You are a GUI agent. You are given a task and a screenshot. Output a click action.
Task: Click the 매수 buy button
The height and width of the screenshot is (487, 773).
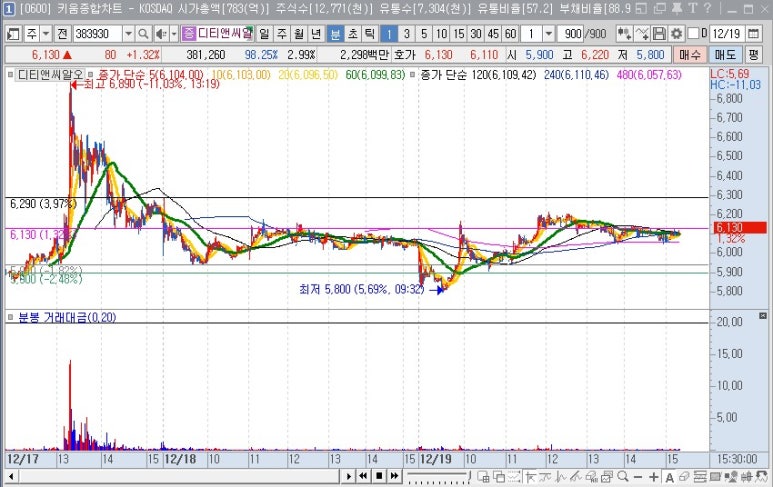click(x=690, y=54)
